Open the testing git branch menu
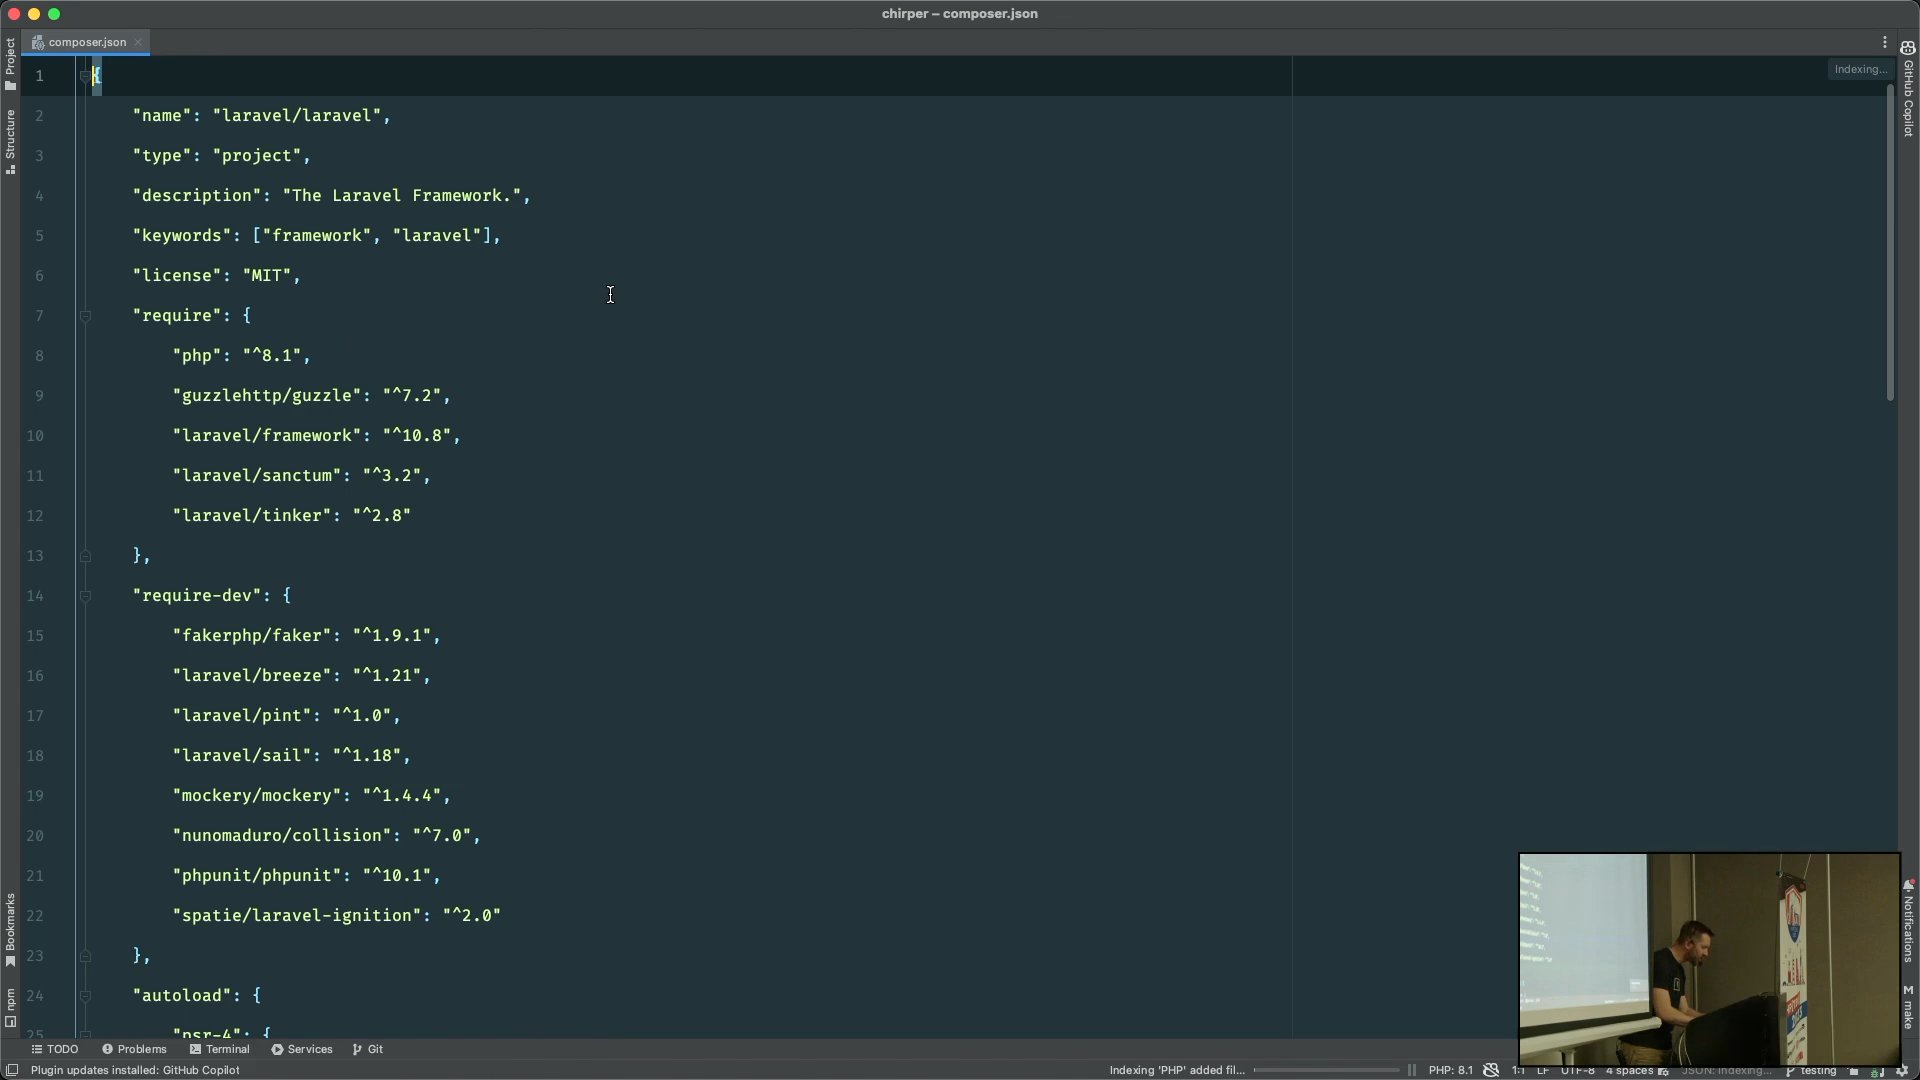This screenshot has width=1920, height=1080. point(1811,1070)
